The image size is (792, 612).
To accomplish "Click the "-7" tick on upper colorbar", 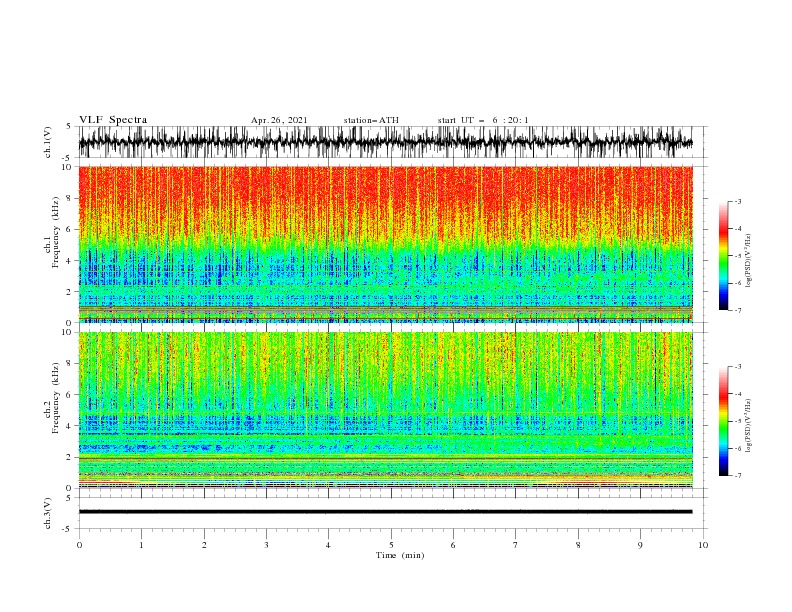I will 738,311.
